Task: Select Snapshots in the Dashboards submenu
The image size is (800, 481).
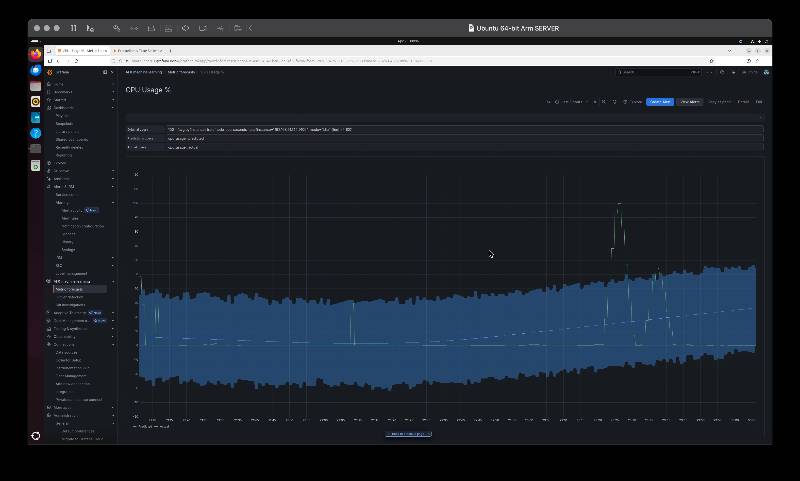Action: (64, 123)
